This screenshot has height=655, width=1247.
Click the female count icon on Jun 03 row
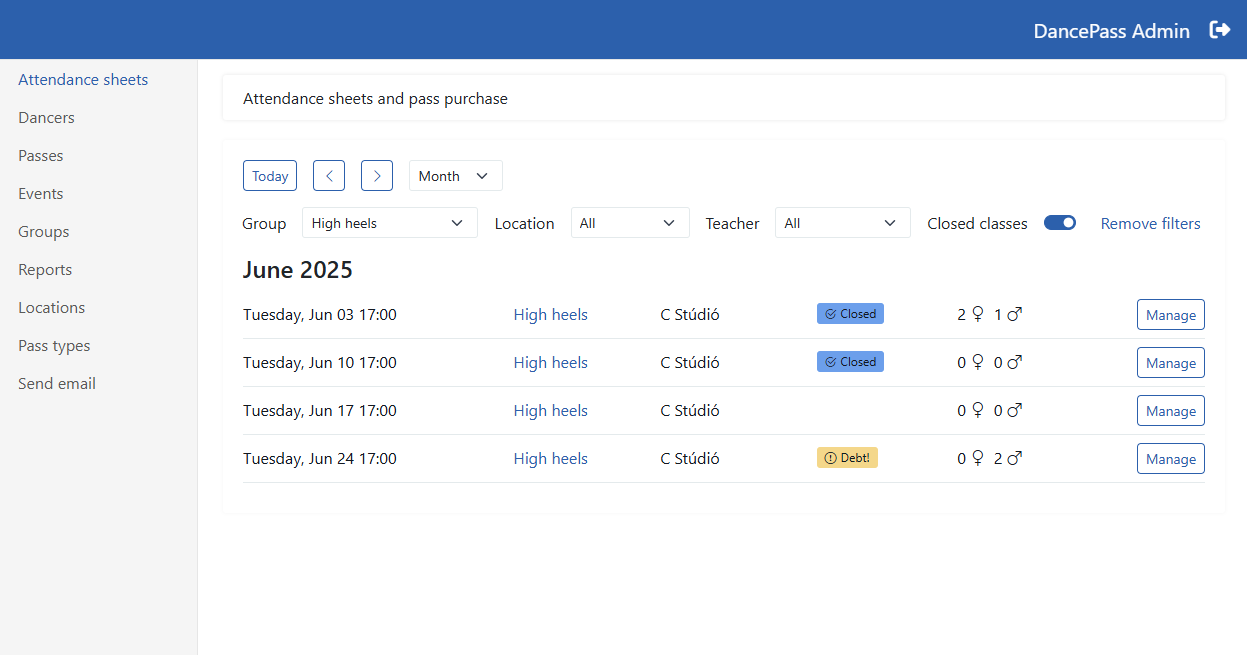[x=977, y=314]
